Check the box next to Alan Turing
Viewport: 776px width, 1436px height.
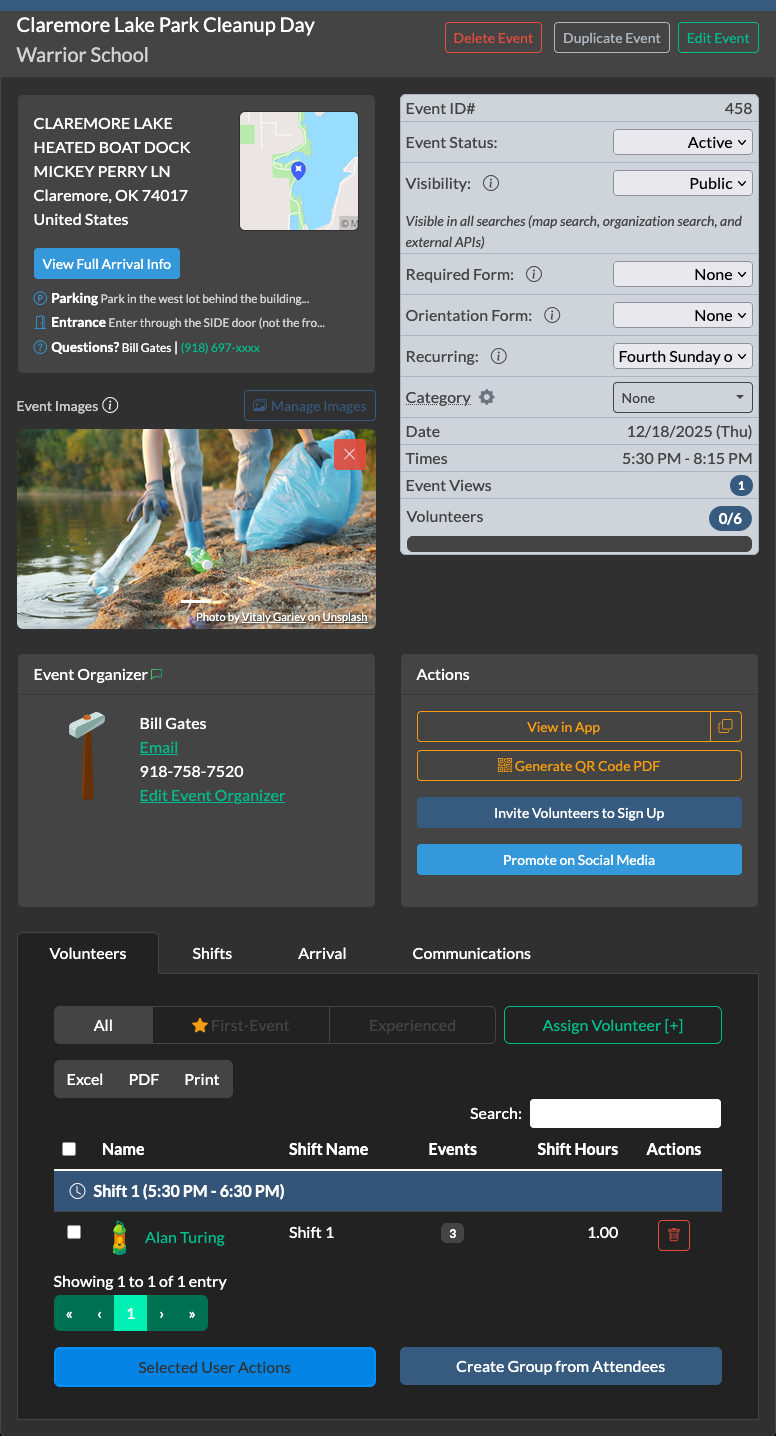(74, 1232)
